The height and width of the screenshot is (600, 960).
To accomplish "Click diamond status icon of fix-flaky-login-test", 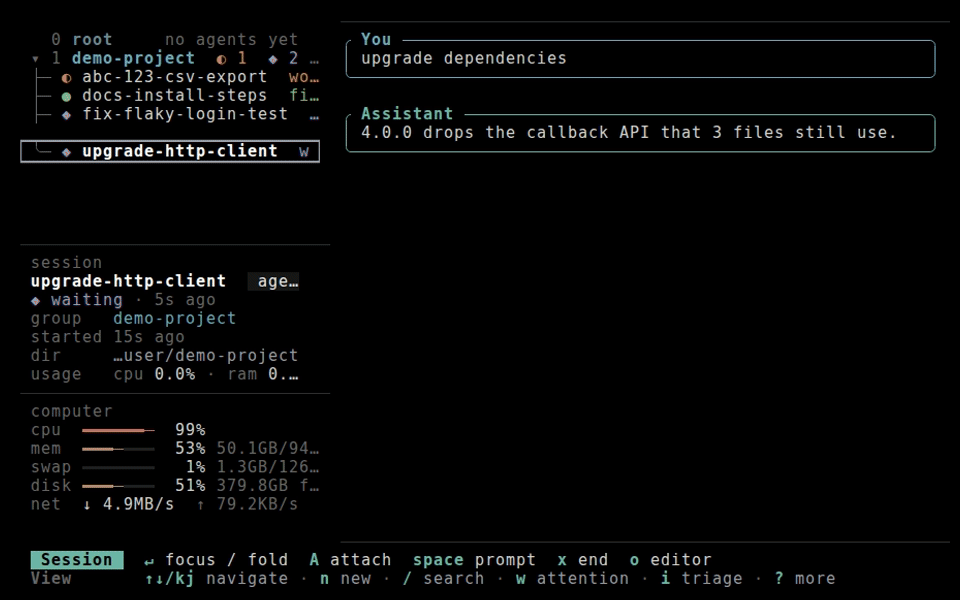I will (66, 114).
